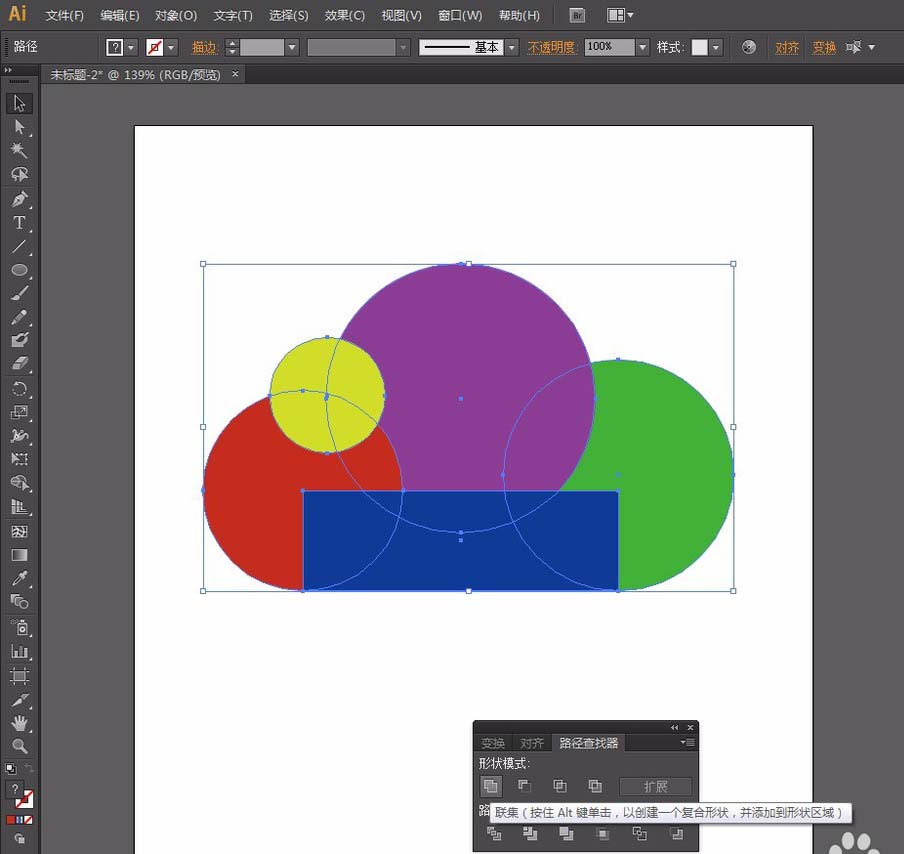Click the fill swatch in control bar

click(x=115, y=47)
